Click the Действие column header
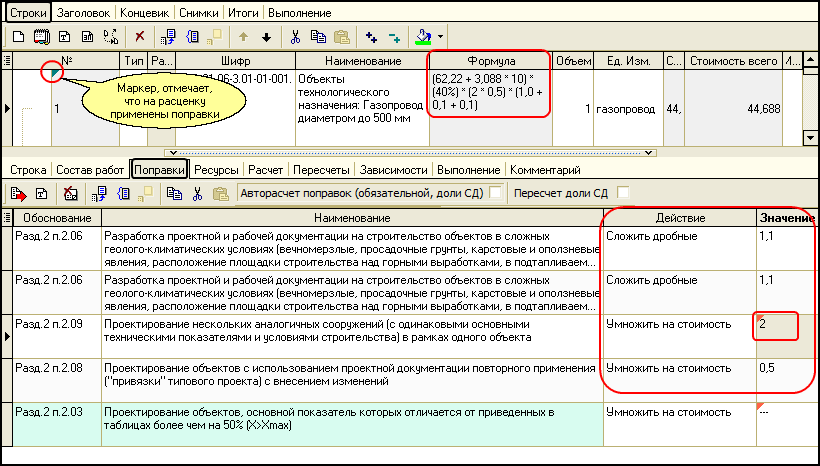This screenshot has width=820, height=466. 680,218
